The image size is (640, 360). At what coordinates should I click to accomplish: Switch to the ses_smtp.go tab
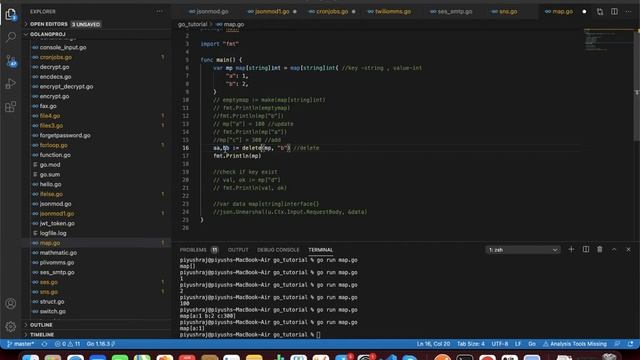point(455,11)
